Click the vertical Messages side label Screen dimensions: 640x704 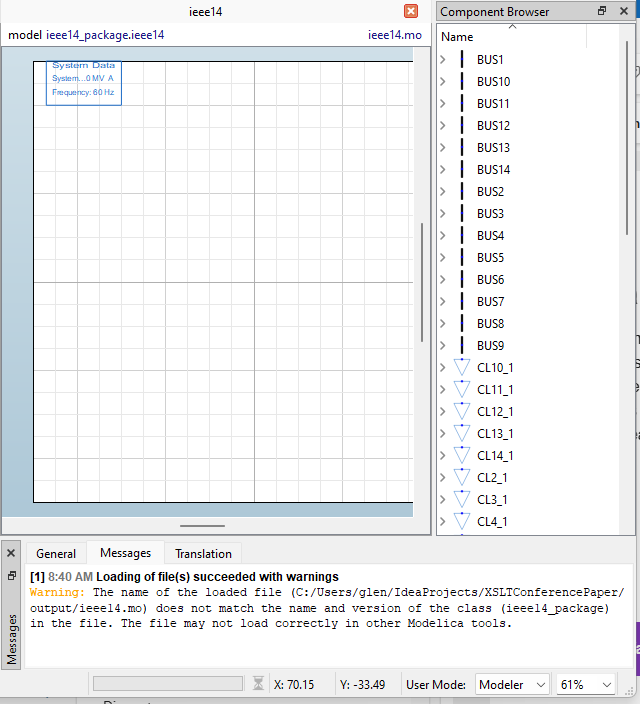[x=12, y=639]
